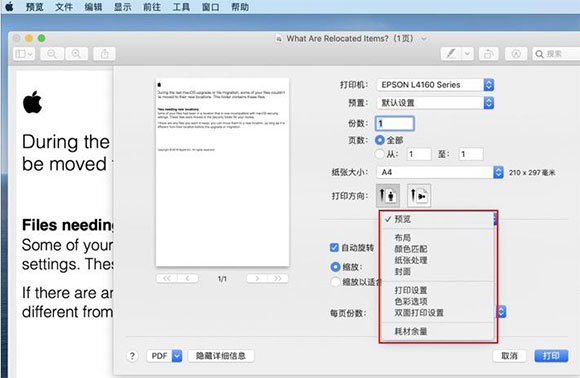Viewport: 580px width, 378px height.
Task: Expand the markup pen dropdown arrow
Action: click(468, 54)
